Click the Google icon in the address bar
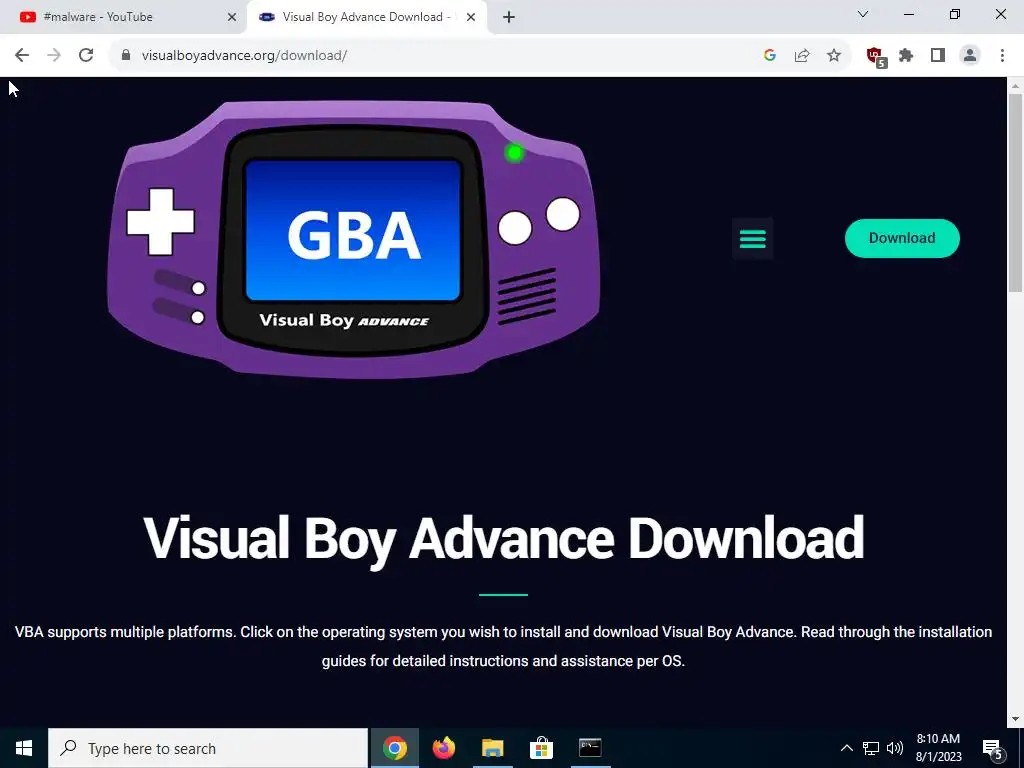 (x=770, y=56)
